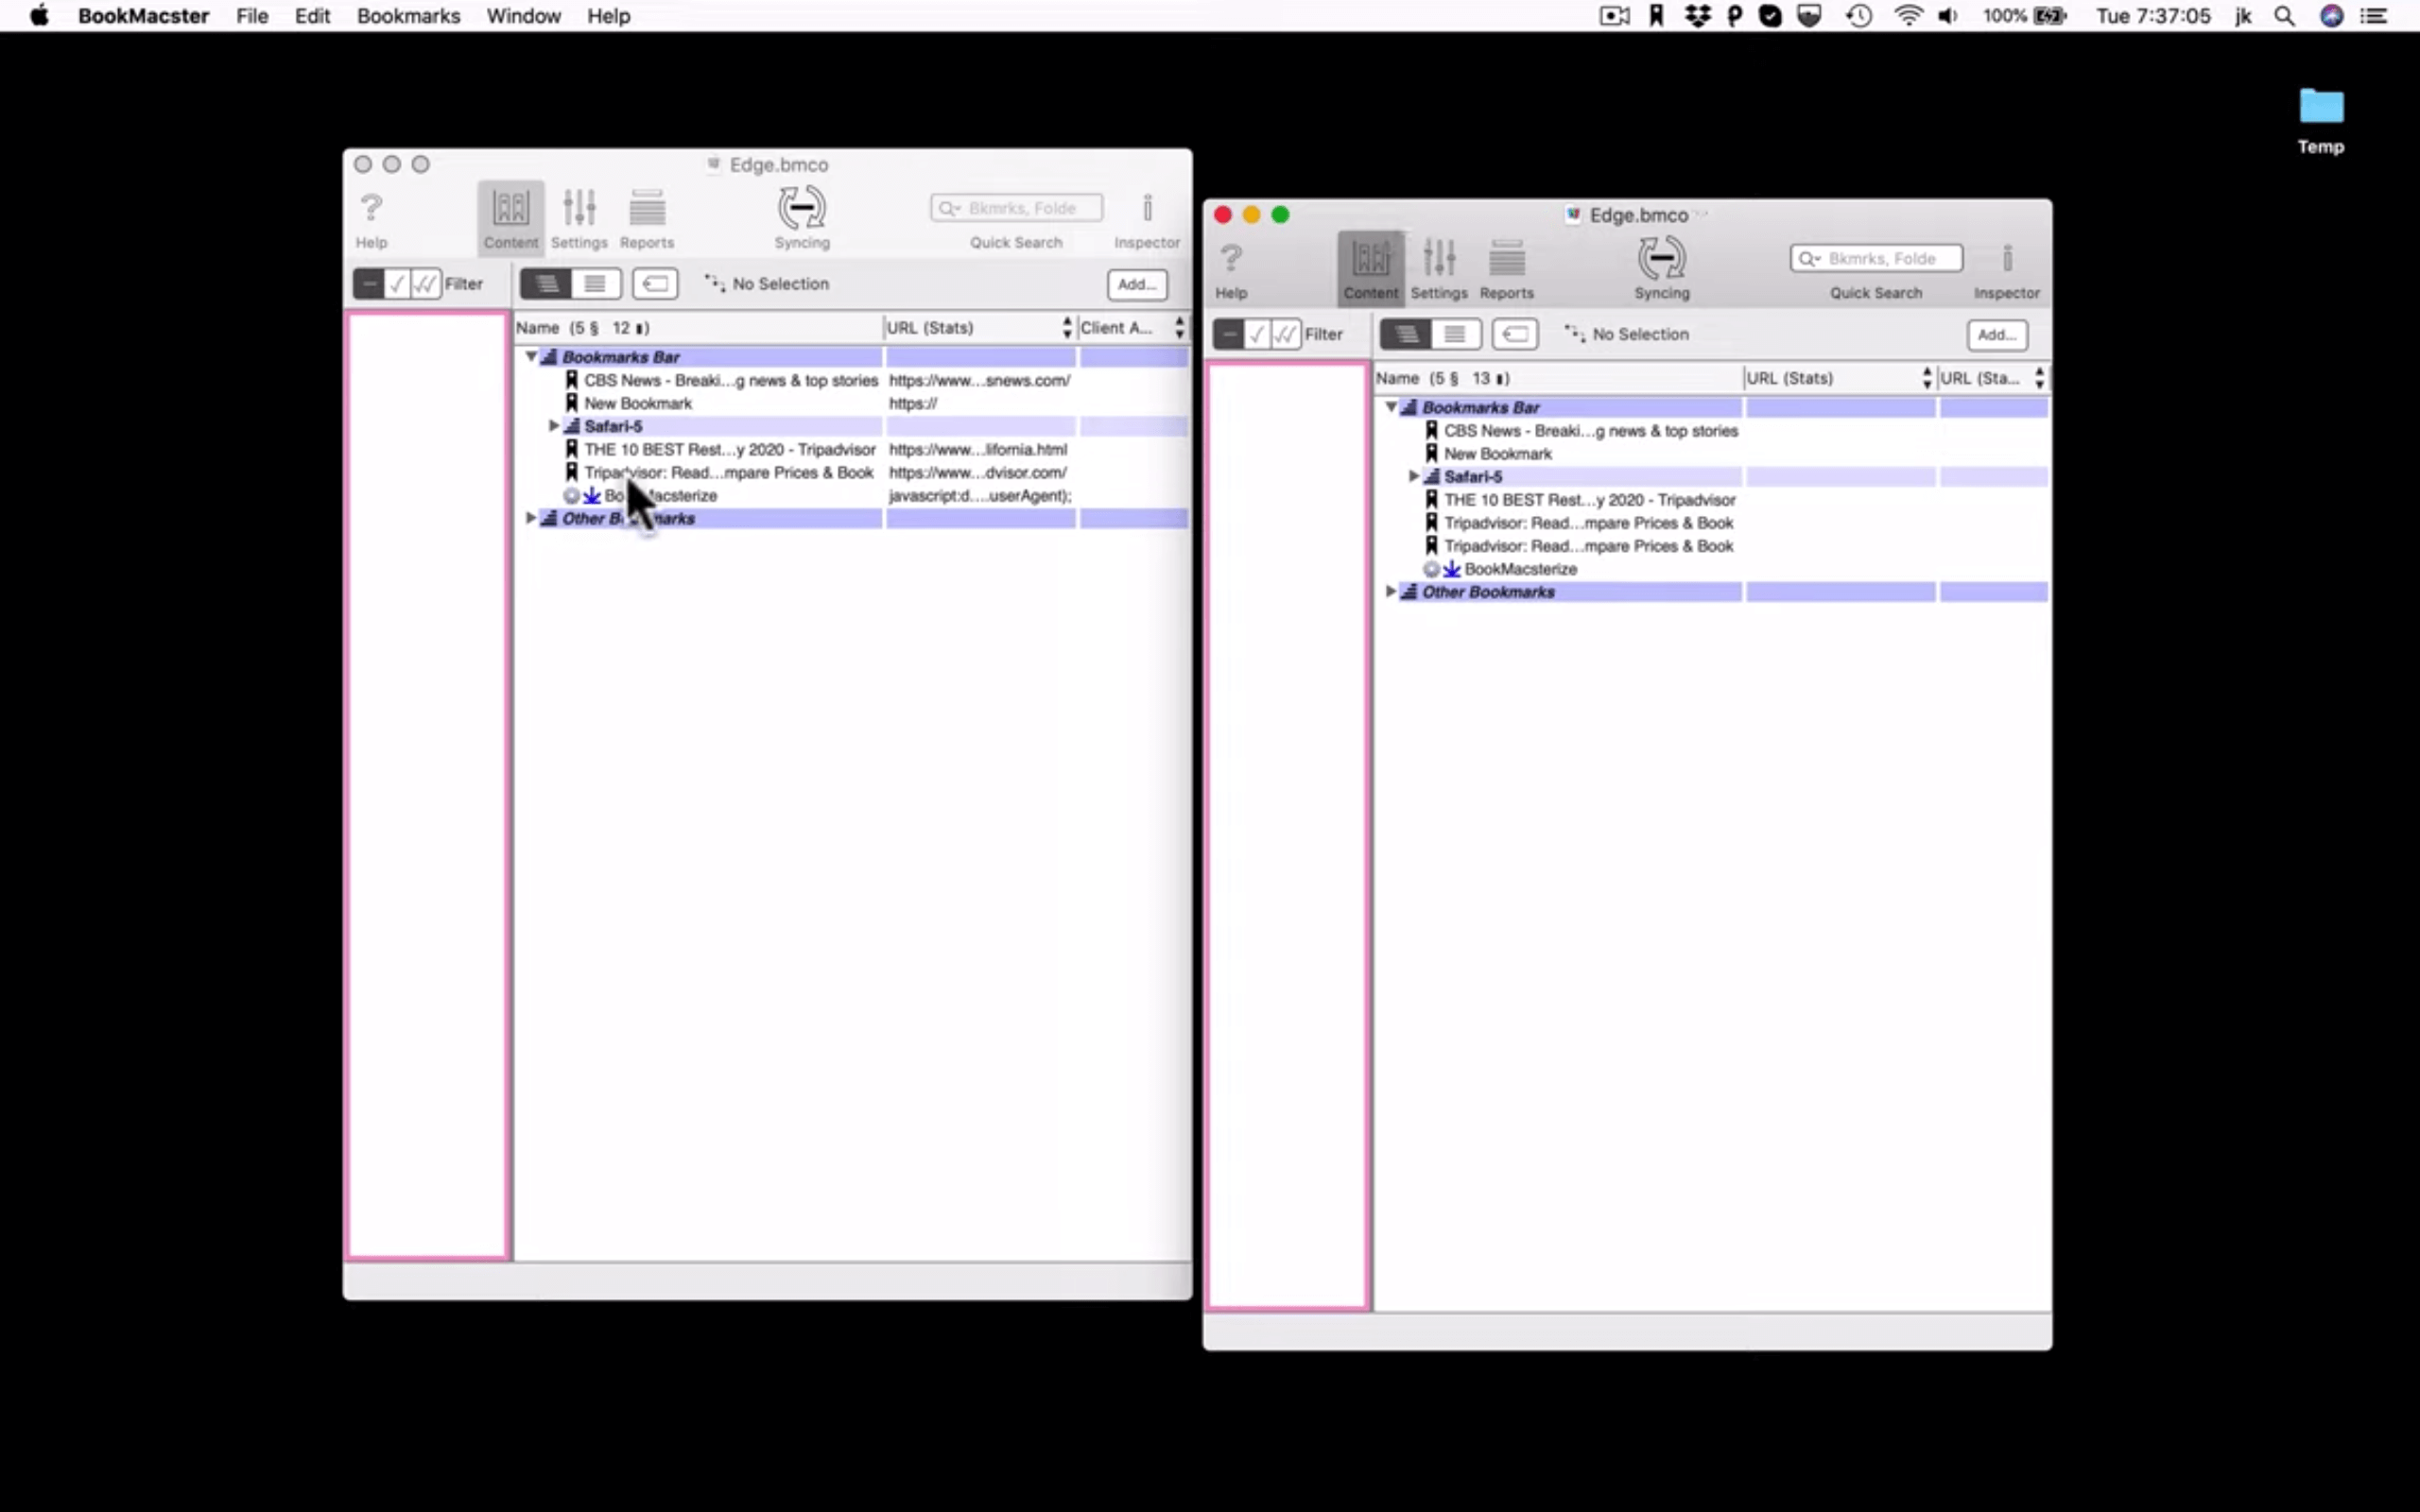Click Content icon in left window toolbar
Viewport: 2420px width, 1512px height.
click(x=510, y=217)
